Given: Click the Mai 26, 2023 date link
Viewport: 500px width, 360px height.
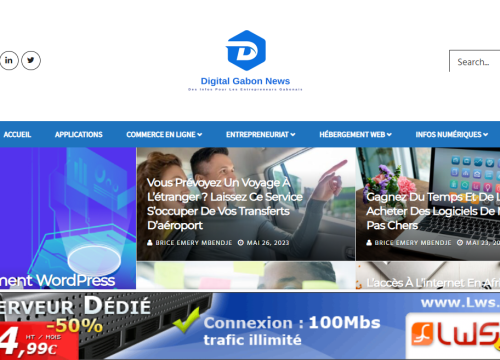Looking at the screenshot, I should click(x=268, y=243).
